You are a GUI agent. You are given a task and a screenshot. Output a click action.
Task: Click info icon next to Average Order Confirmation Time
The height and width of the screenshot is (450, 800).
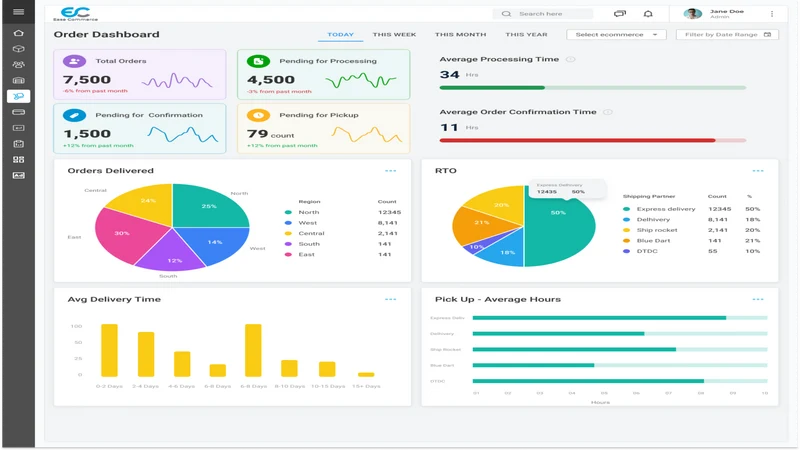coord(608,112)
